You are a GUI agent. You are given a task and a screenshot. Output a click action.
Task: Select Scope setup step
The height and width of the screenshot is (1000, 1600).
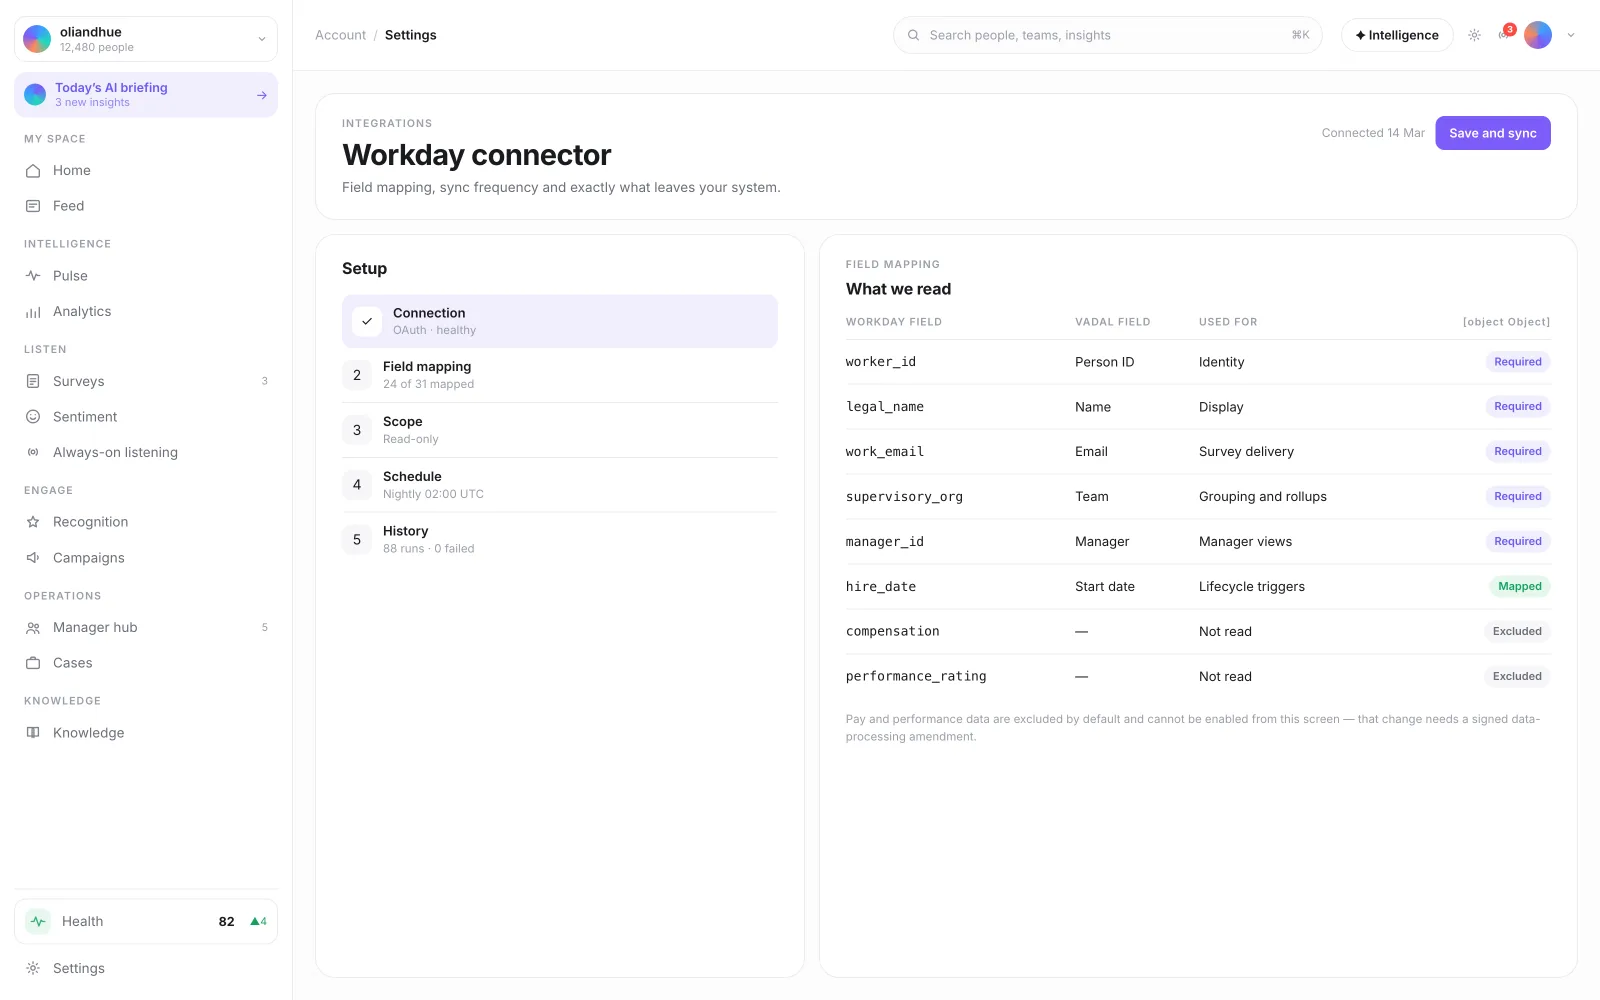click(x=560, y=430)
